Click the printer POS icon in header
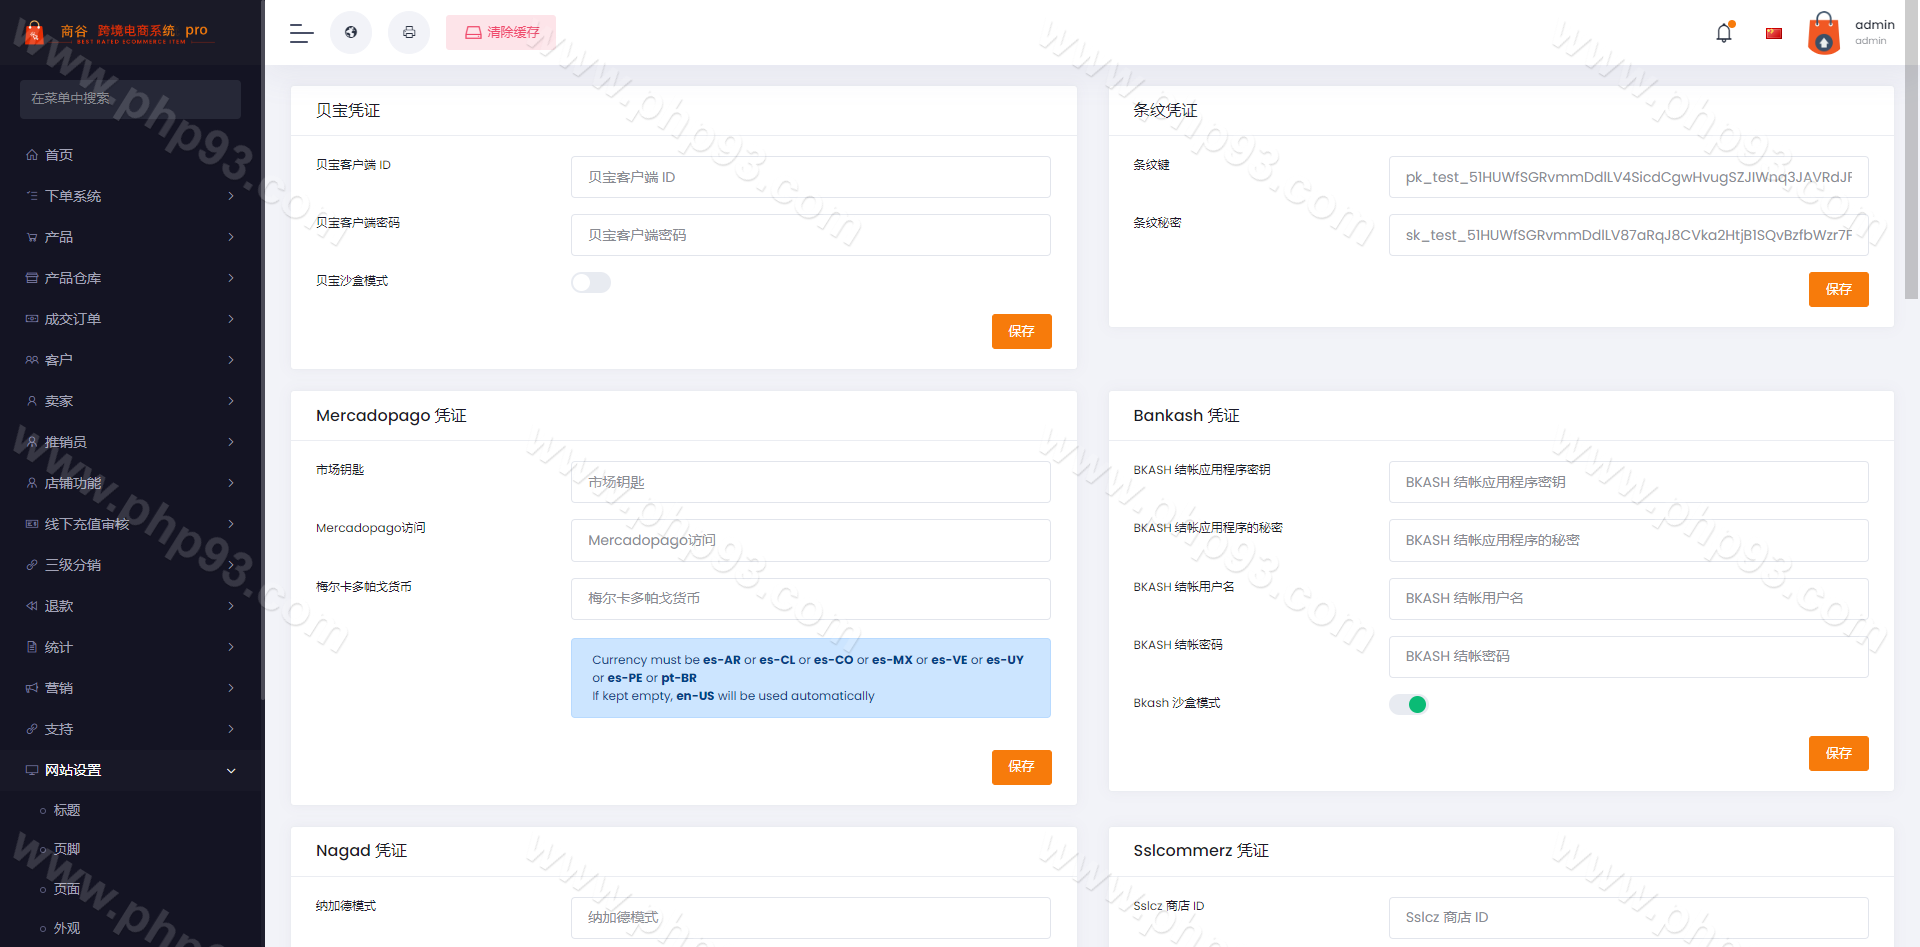Screen dimensions: 1920x947 click(x=409, y=33)
